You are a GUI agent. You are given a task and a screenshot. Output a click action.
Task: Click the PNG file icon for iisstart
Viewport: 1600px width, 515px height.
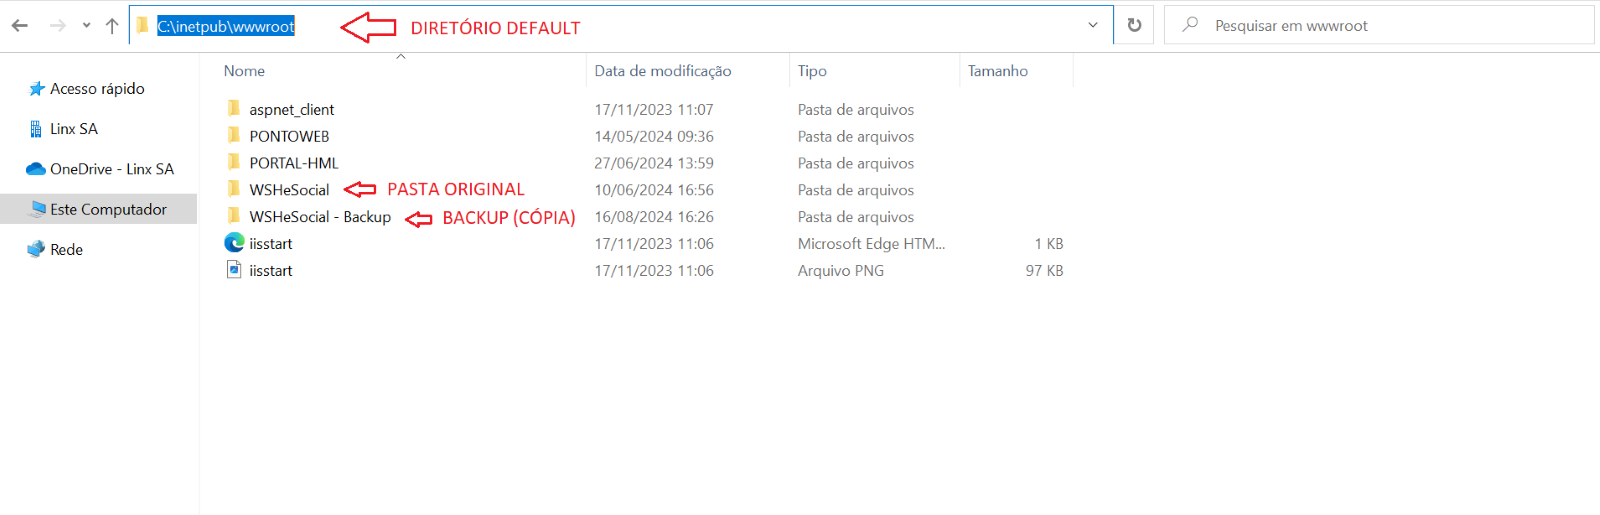pos(234,270)
